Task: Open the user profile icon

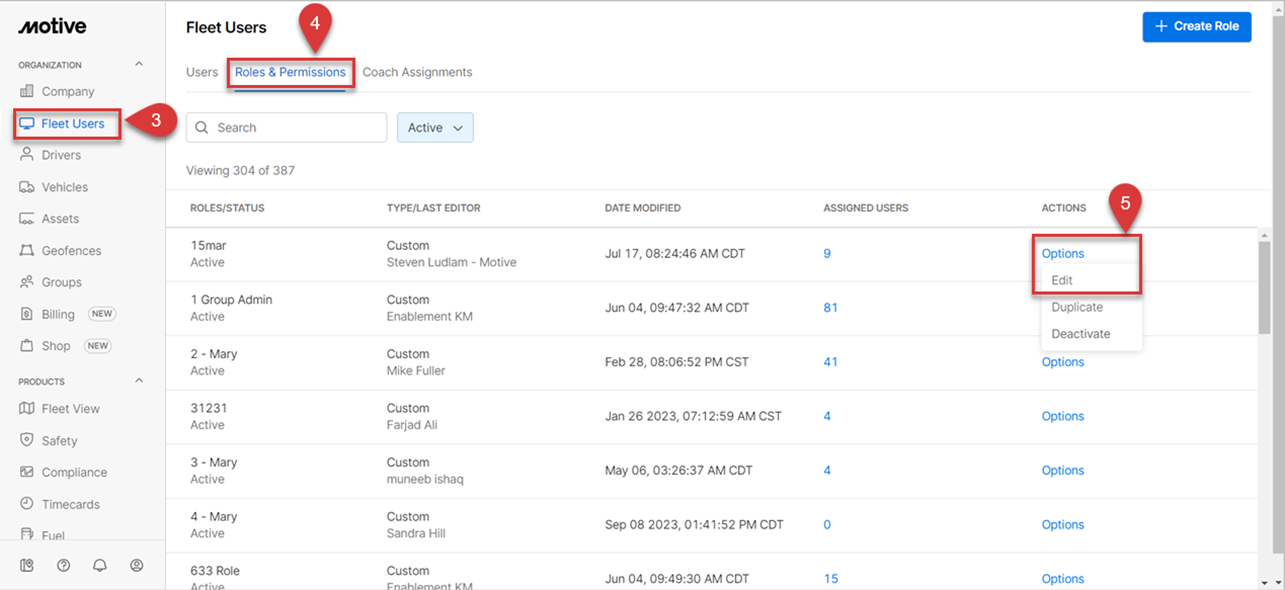Action: point(137,565)
